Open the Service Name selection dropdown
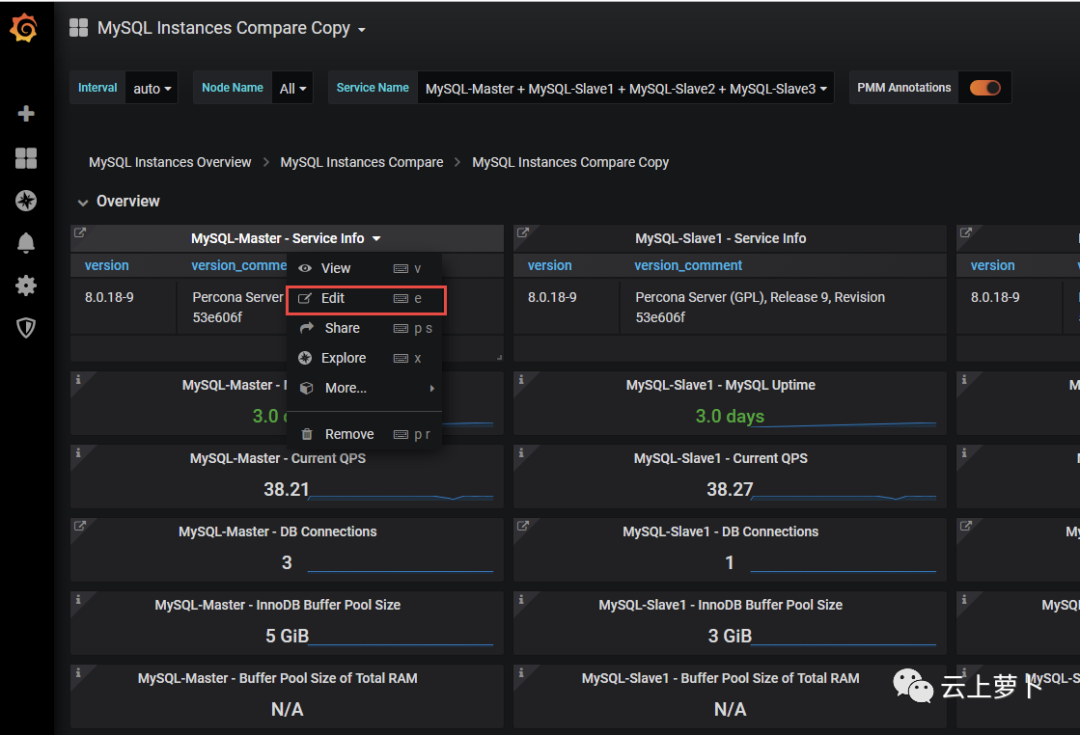Image resolution: width=1080 pixels, height=735 pixels. (625, 88)
